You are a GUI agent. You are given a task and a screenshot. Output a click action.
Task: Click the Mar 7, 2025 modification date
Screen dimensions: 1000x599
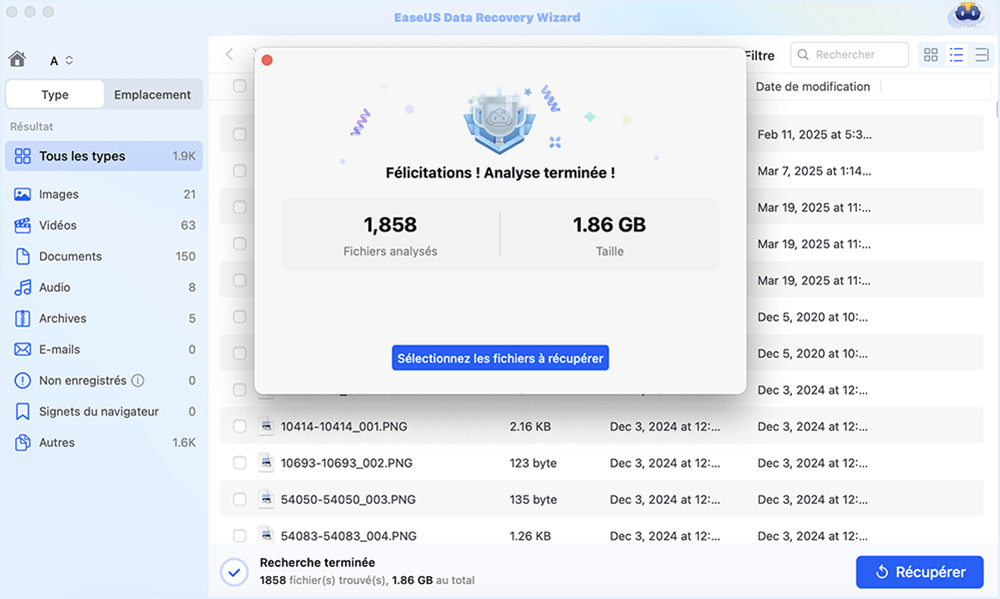pos(814,171)
